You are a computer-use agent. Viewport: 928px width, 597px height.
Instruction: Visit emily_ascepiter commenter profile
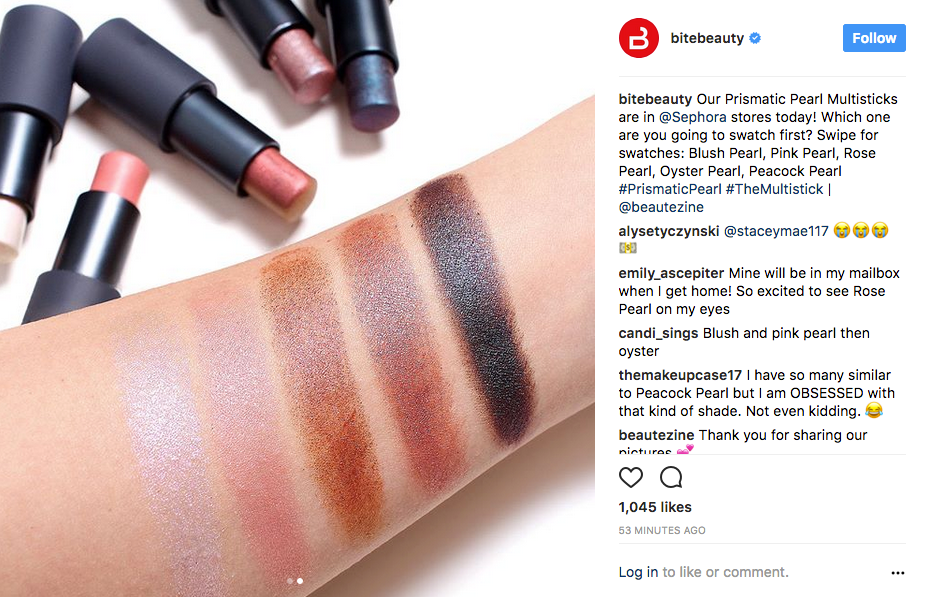(671, 273)
